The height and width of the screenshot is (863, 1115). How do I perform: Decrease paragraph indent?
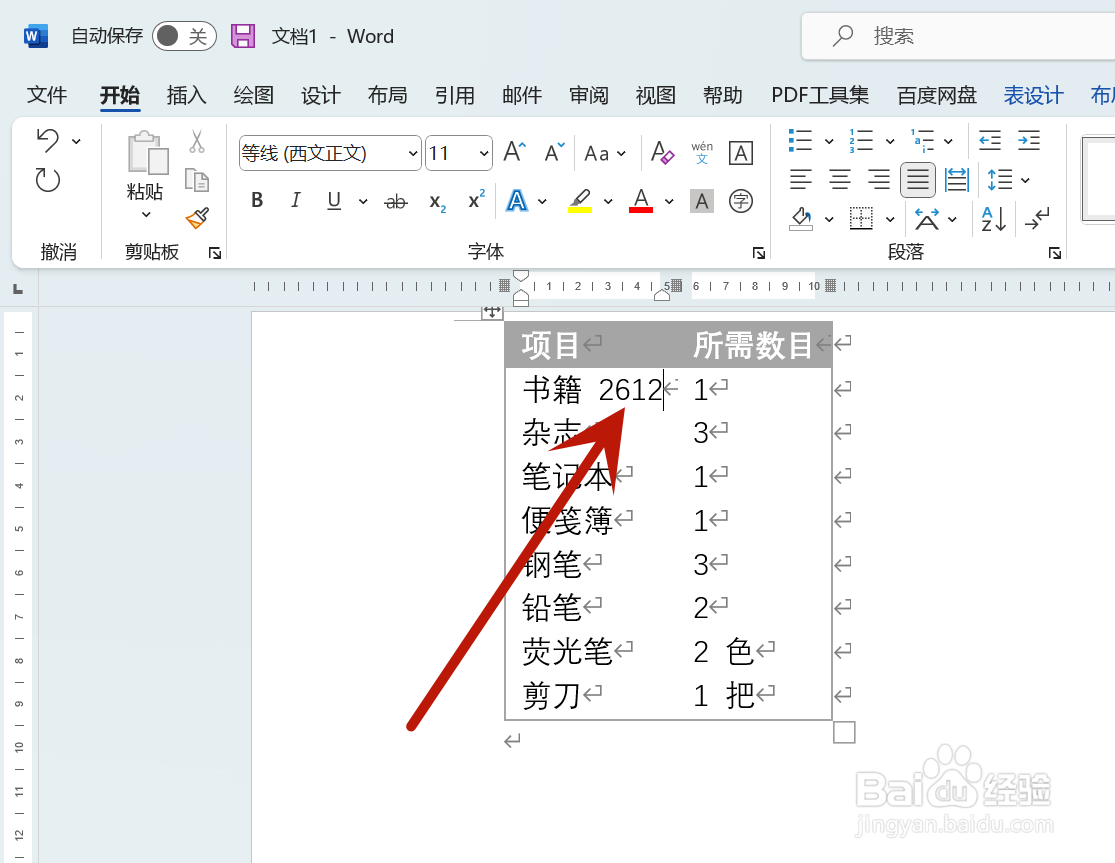click(990, 140)
